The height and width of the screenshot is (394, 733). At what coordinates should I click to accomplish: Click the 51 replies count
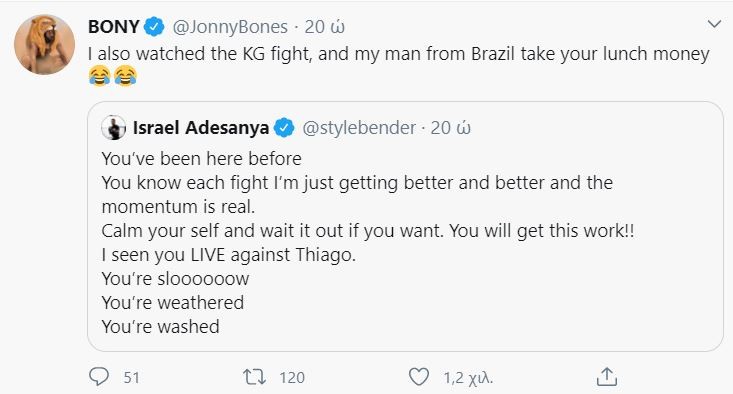(x=131, y=378)
